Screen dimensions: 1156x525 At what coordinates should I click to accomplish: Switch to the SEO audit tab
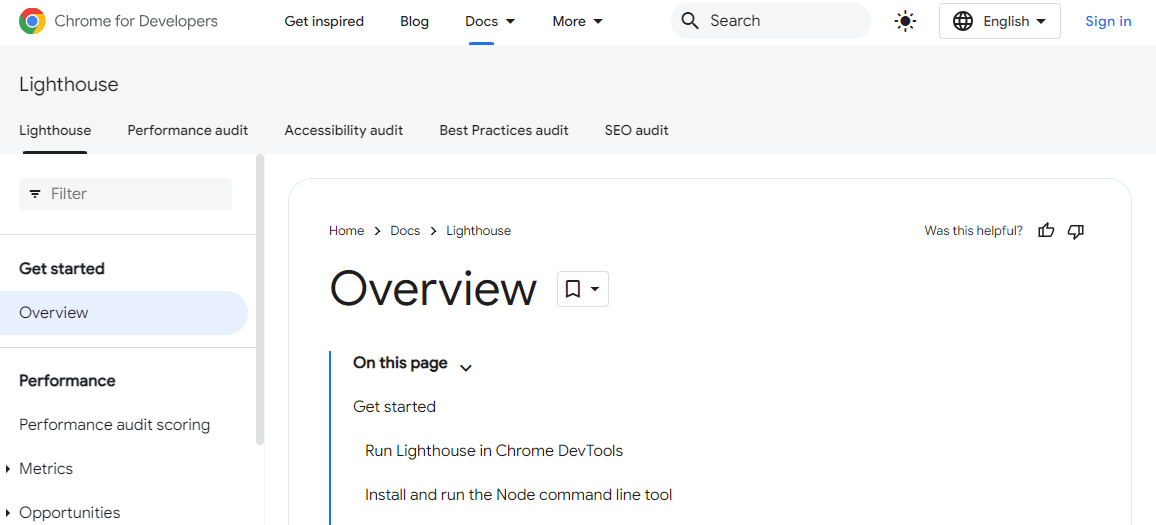[x=636, y=131]
